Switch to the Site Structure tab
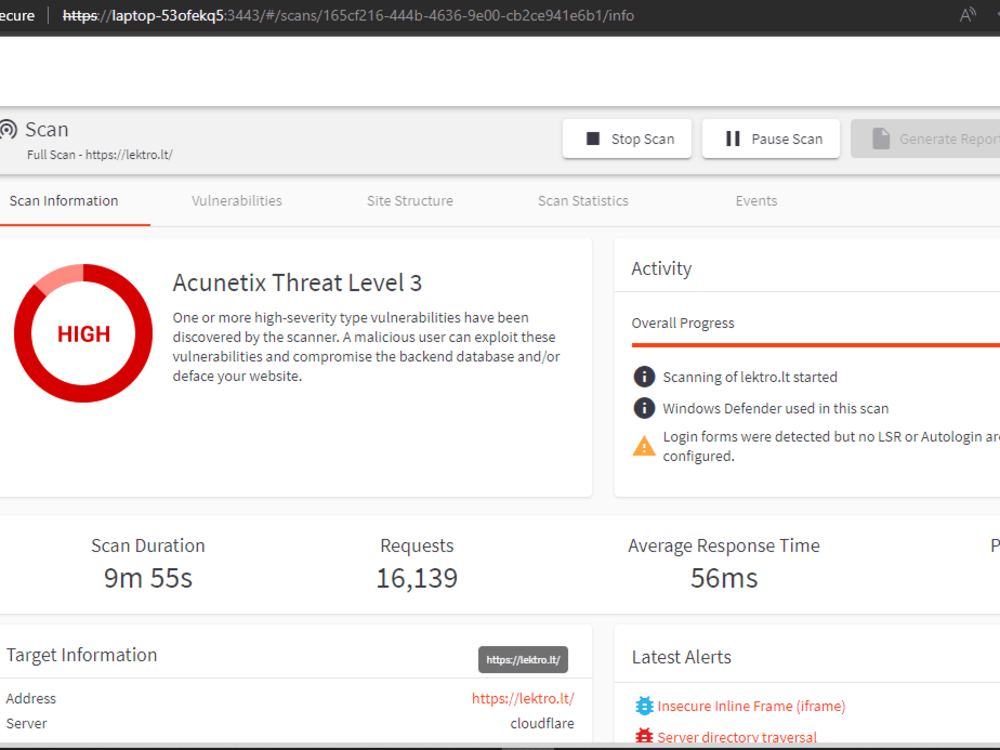This screenshot has width=1000, height=750. (x=410, y=201)
